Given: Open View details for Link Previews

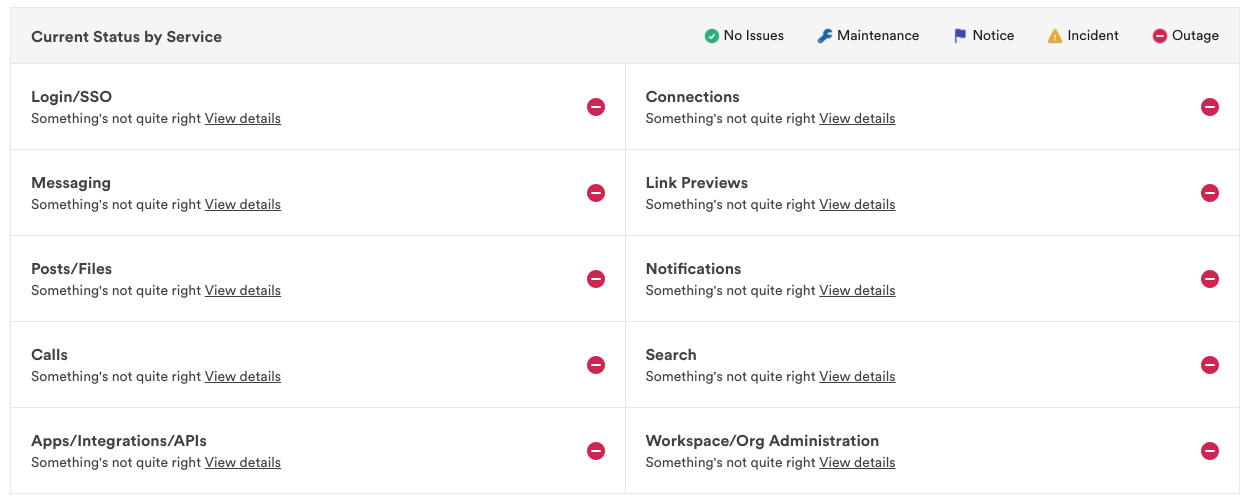Looking at the screenshot, I should [x=857, y=204].
